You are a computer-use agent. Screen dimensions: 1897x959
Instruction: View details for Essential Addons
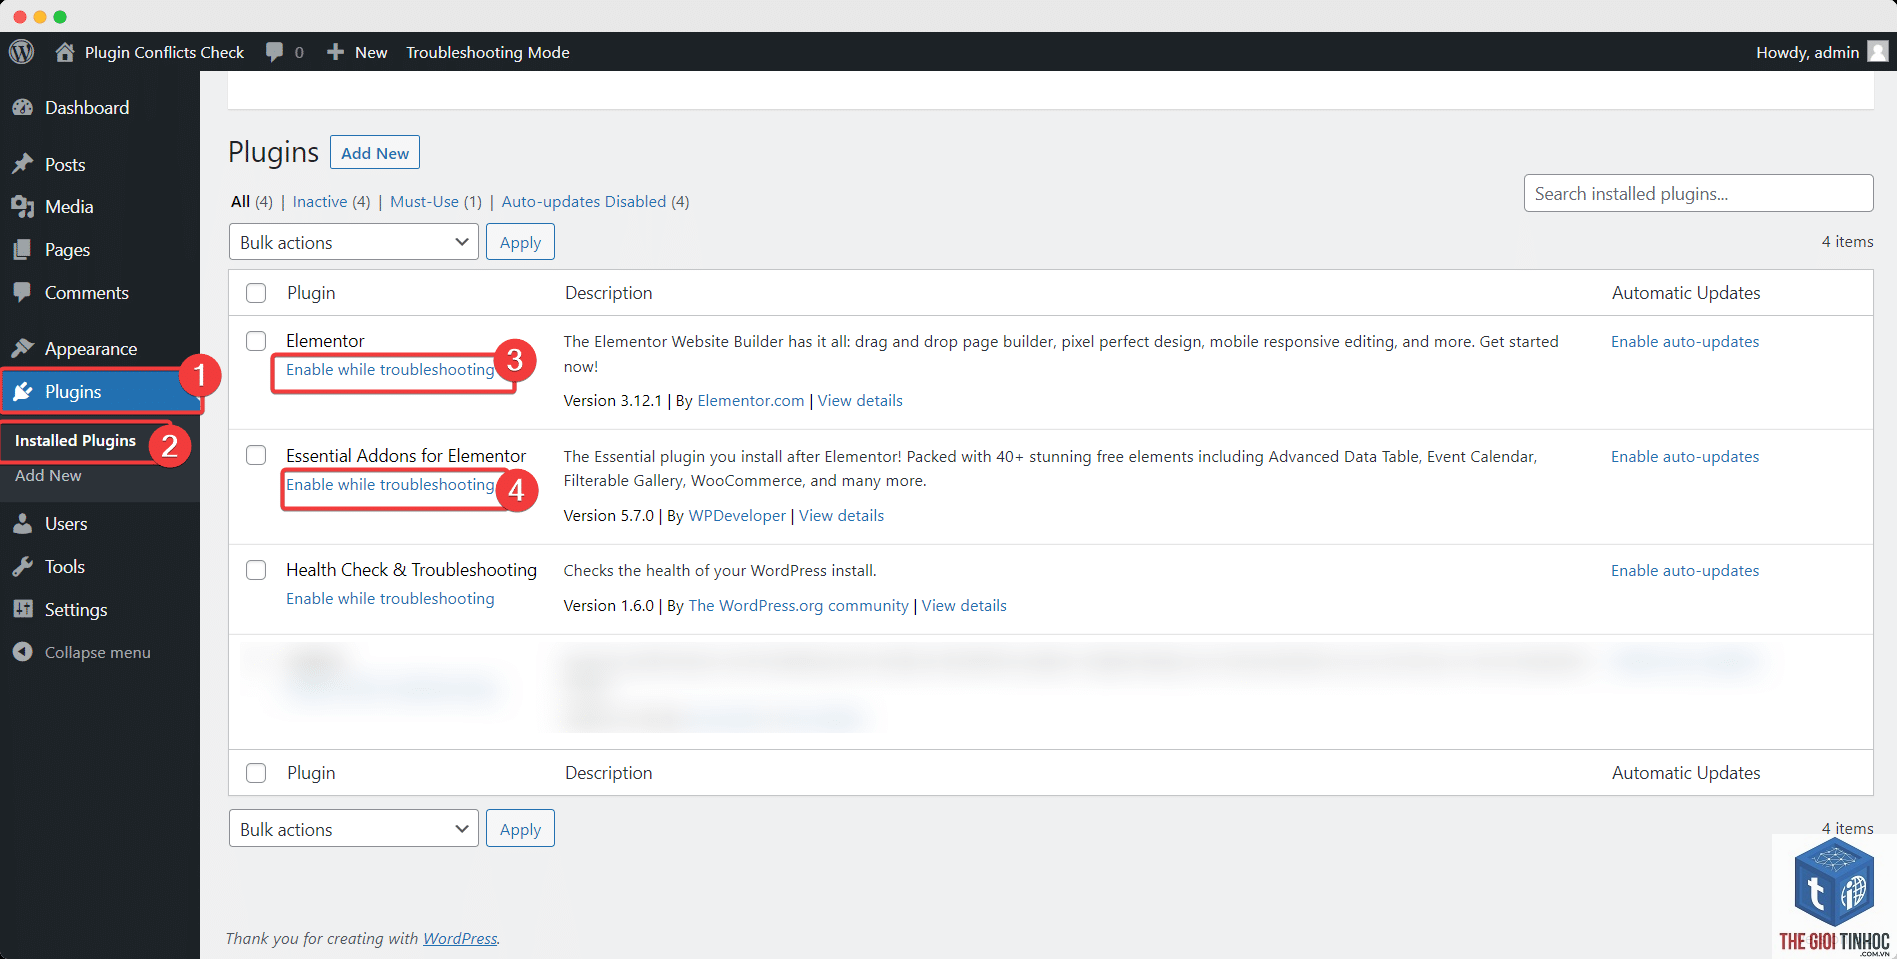(842, 516)
